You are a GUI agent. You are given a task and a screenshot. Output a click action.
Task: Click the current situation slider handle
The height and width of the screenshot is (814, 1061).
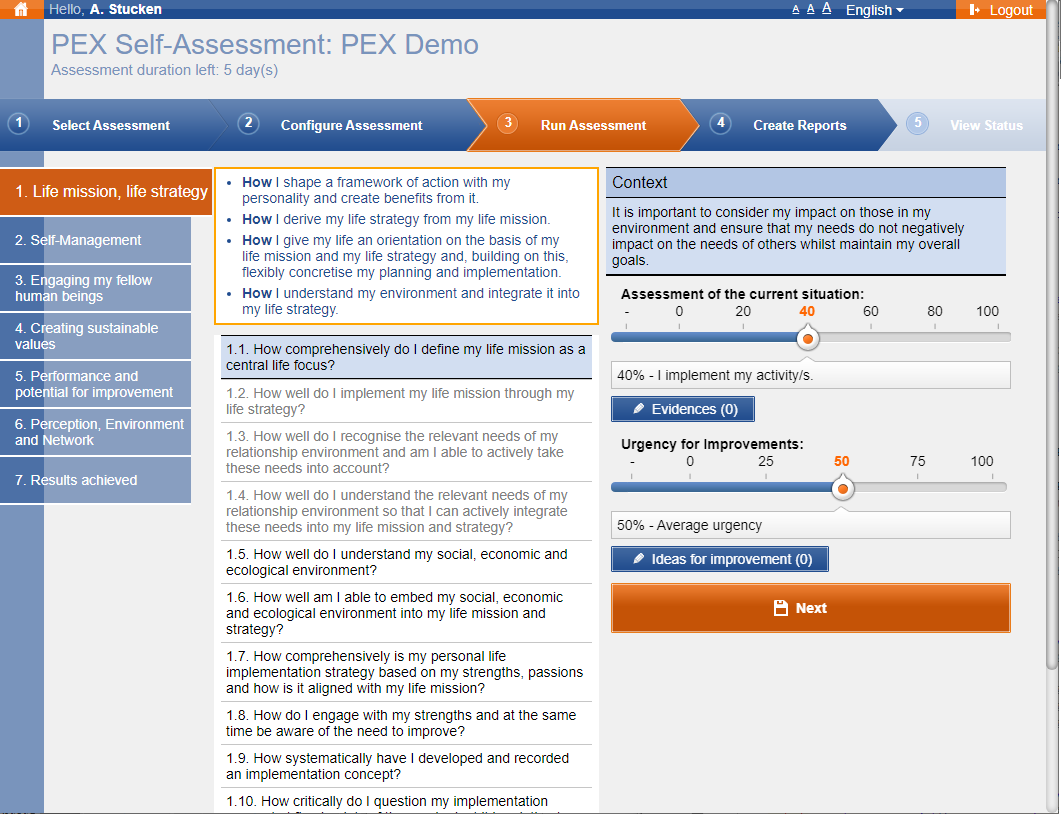pyautogui.click(x=808, y=339)
